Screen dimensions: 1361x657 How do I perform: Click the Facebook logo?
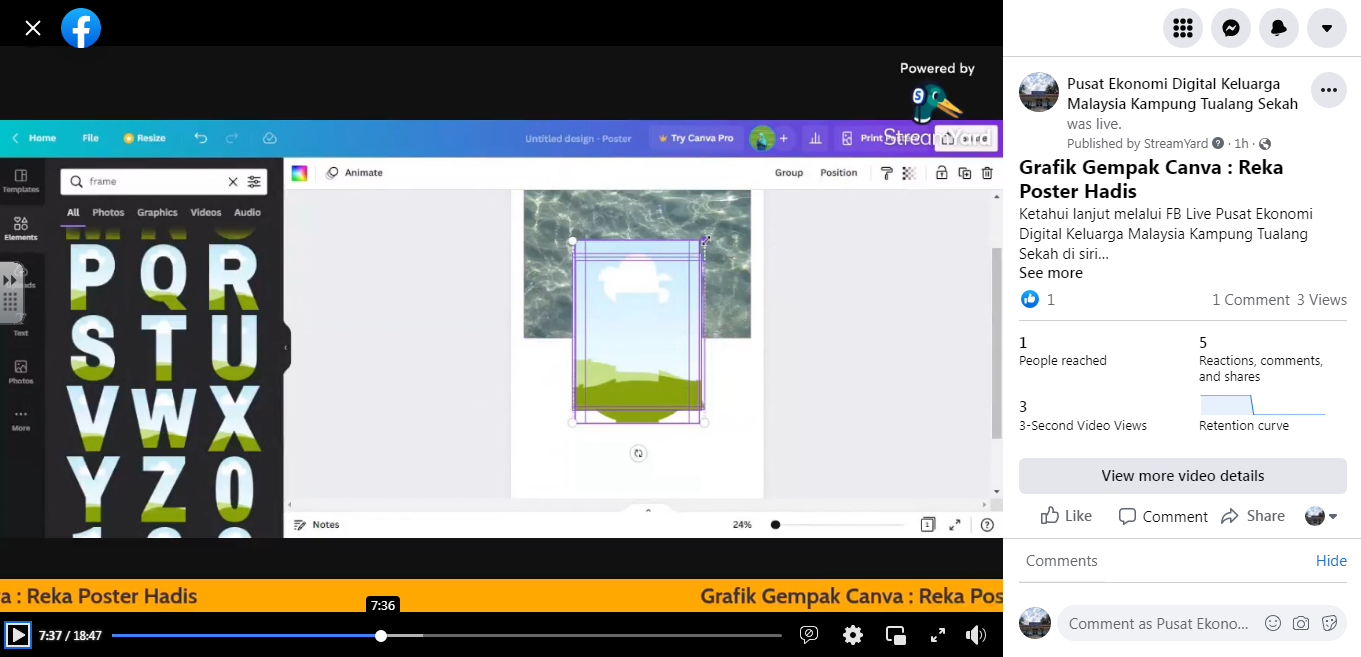coord(81,28)
